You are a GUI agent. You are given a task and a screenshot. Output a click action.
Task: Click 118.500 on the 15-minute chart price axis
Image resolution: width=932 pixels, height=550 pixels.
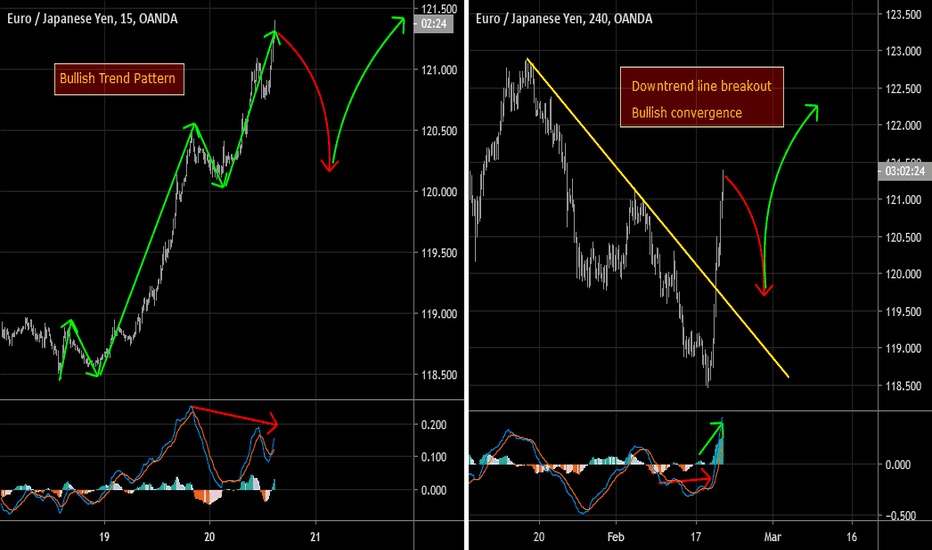(439, 375)
